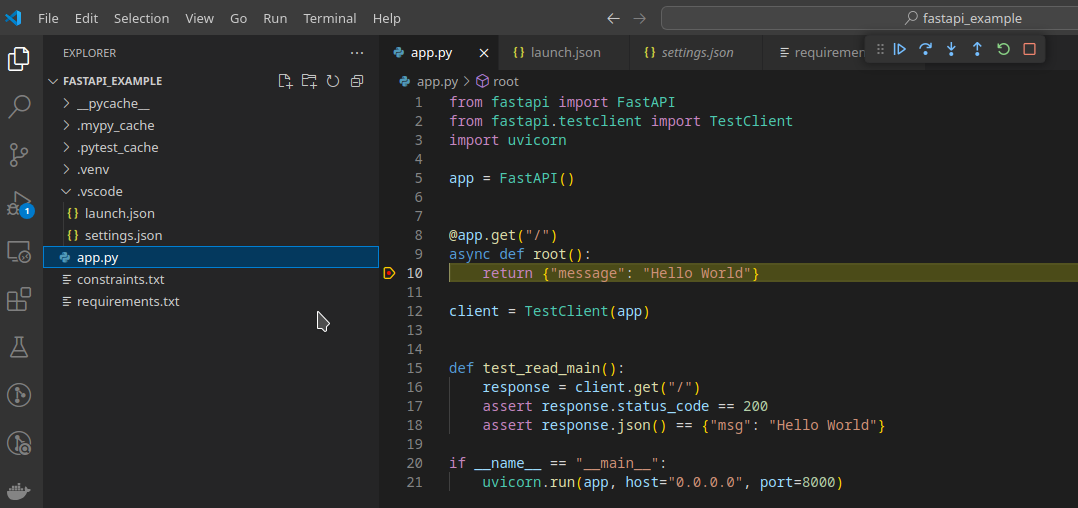This screenshot has height=508, width=1078.
Task: Click Restart debugging green icon
Action: pyautogui.click(x=1003, y=49)
